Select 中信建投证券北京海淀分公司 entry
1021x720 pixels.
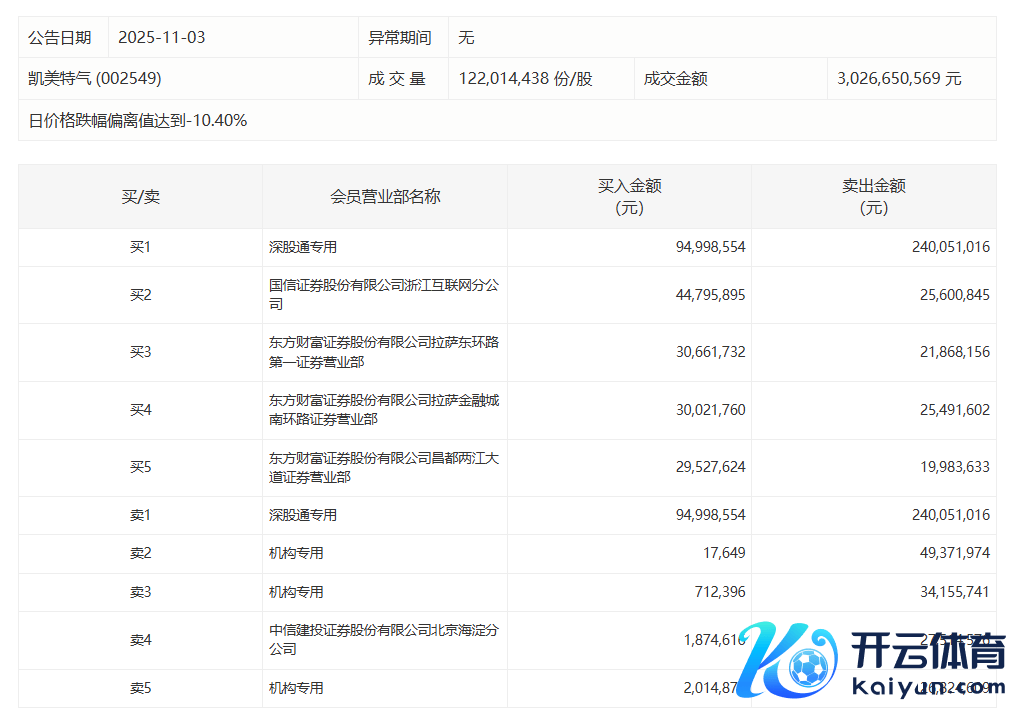[x=384, y=640]
